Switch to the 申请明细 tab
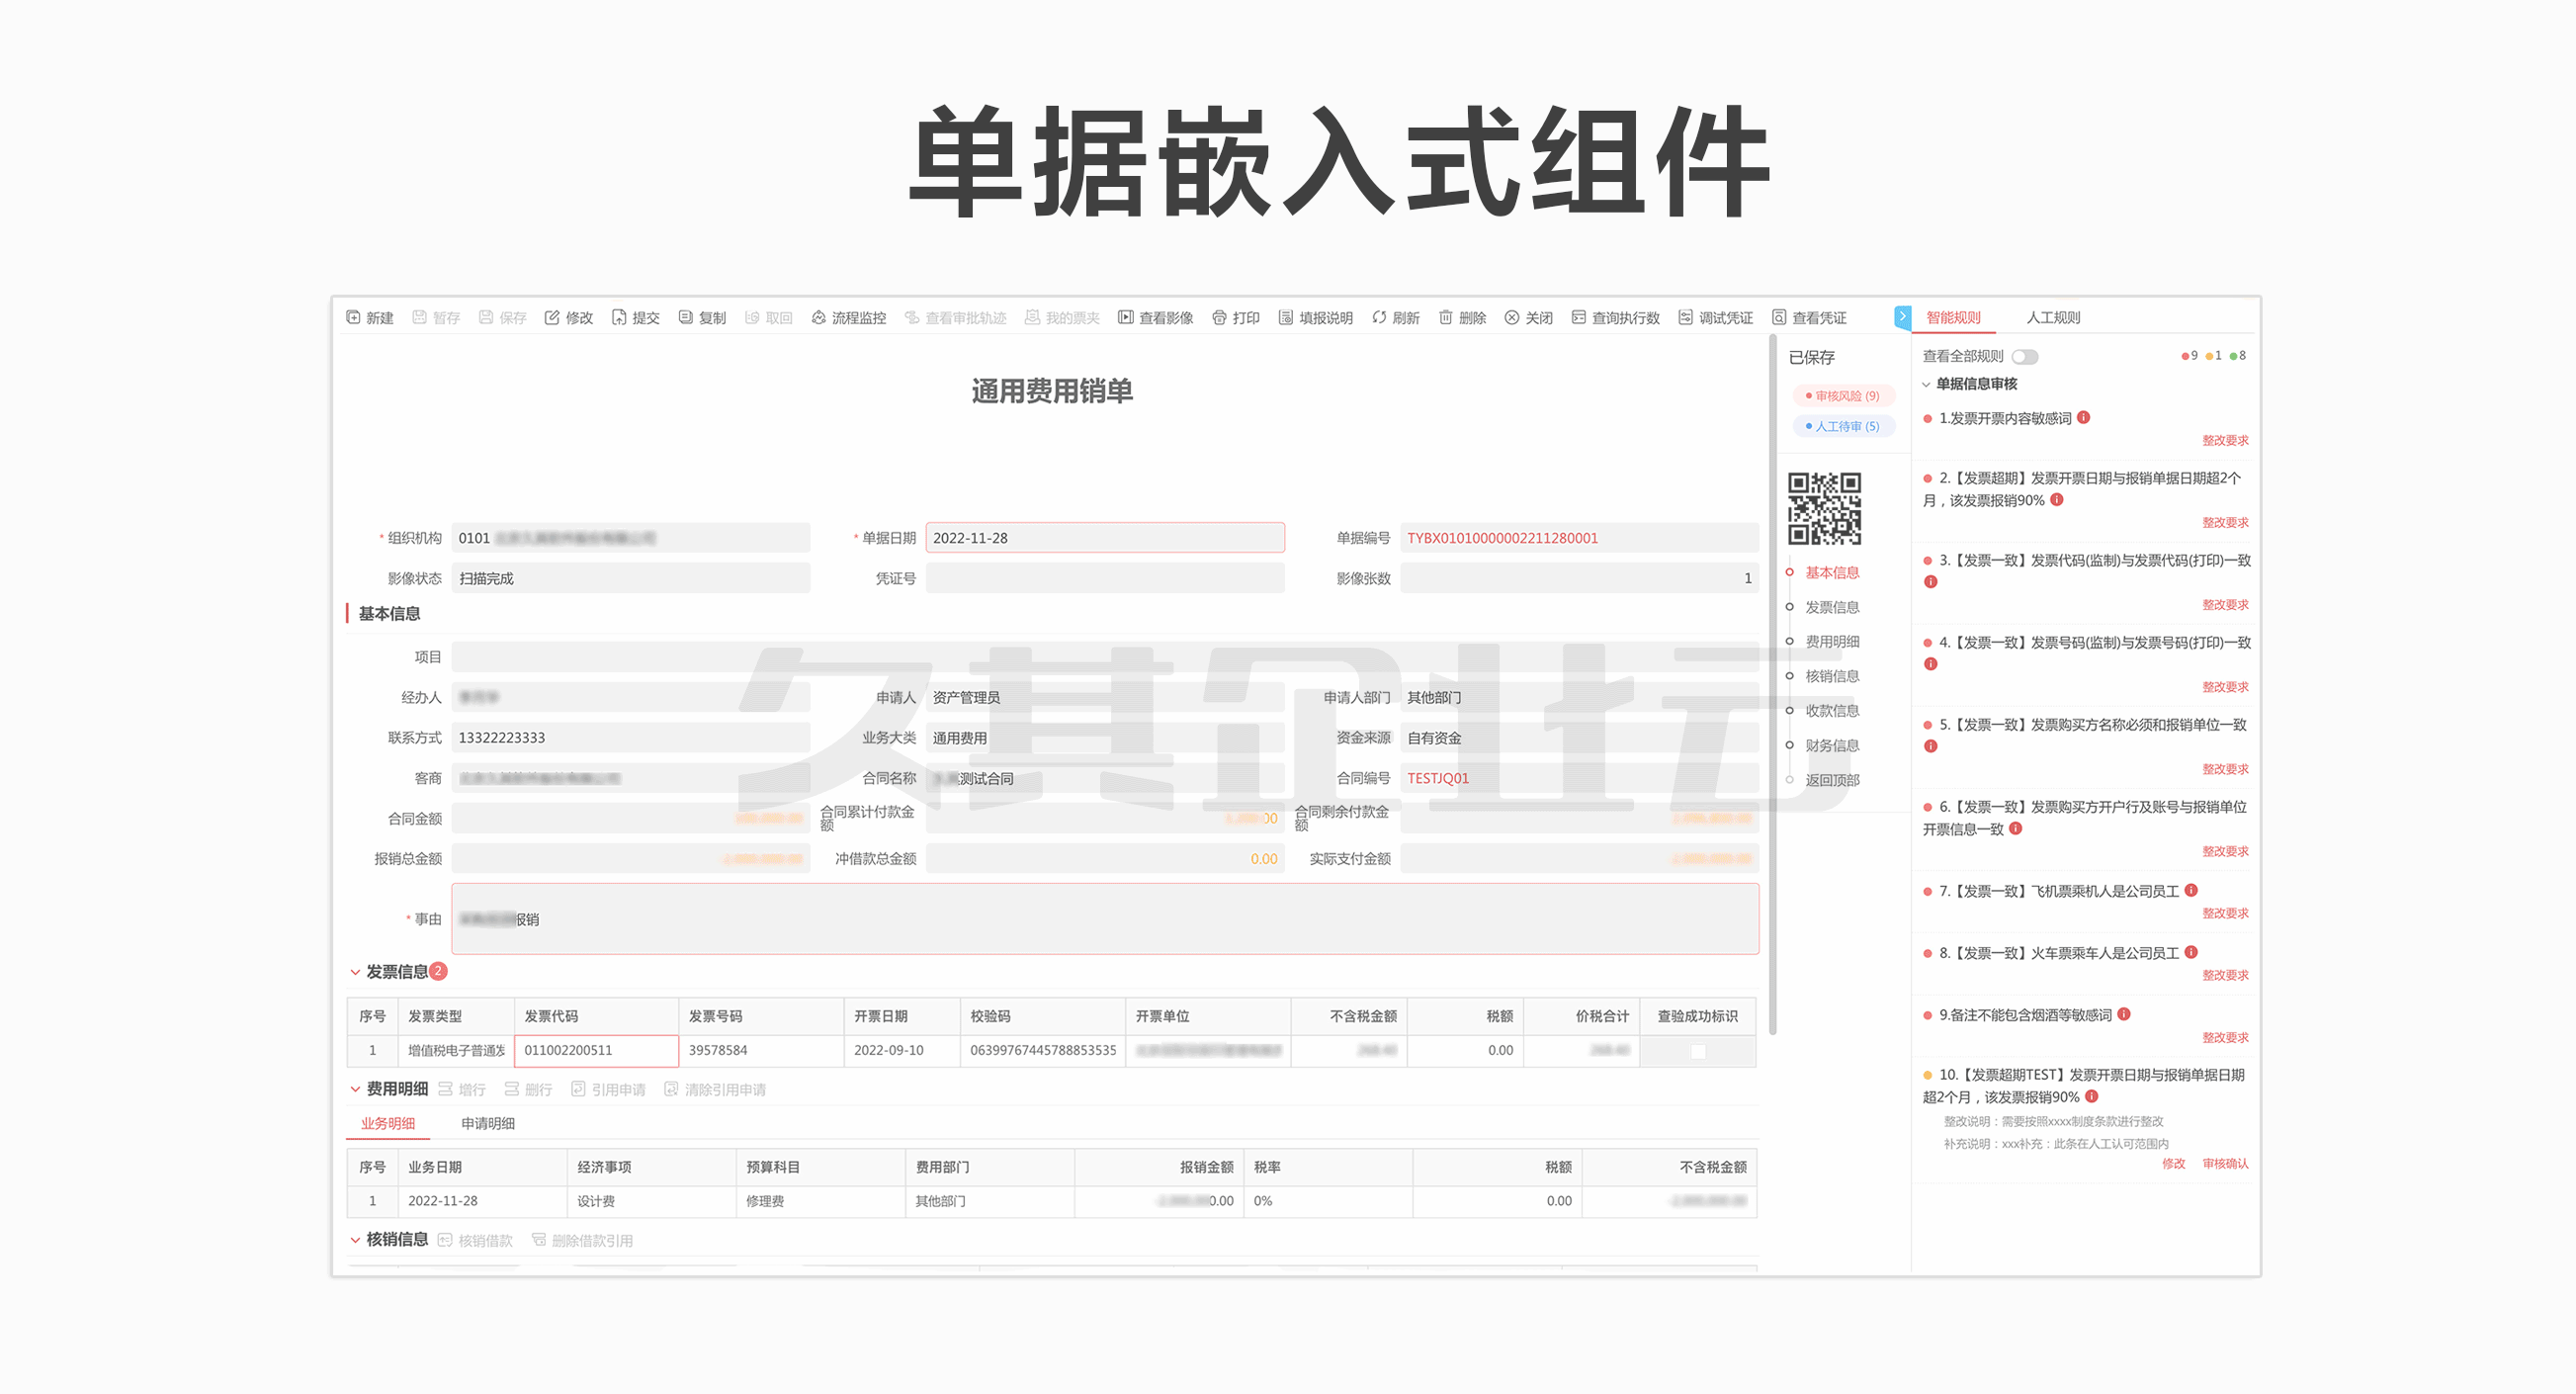This screenshot has width=2576, height=1394. (x=487, y=1123)
